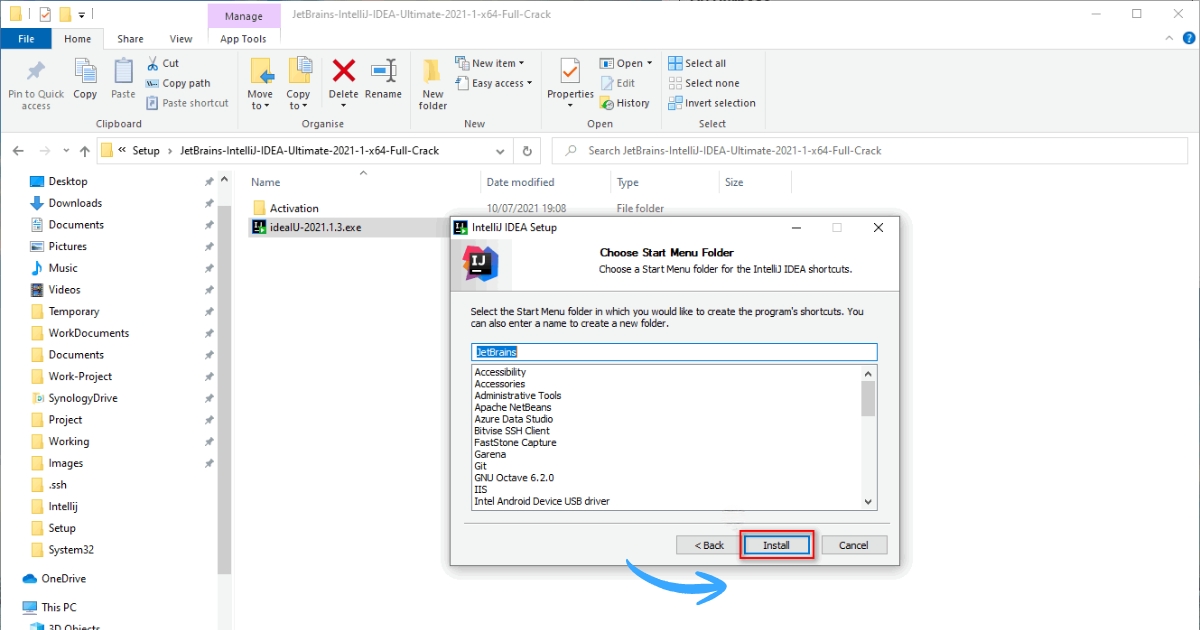This screenshot has width=1200, height=630.
Task: Click the Manage contextual tab
Action: [x=243, y=16]
